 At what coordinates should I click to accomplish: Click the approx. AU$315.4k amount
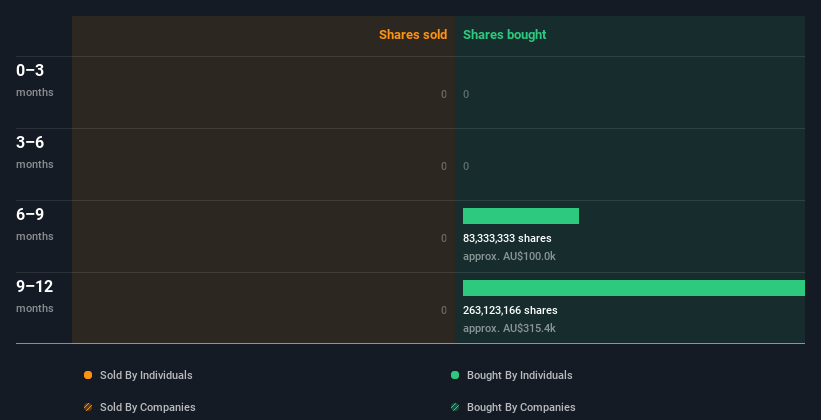tap(509, 328)
